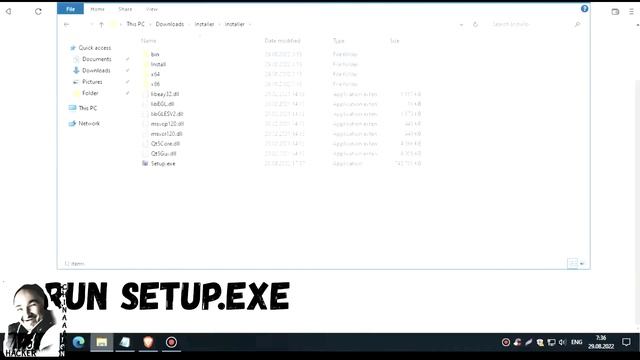
Task: Open address bar history dropdown arrow
Action: tap(461, 24)
